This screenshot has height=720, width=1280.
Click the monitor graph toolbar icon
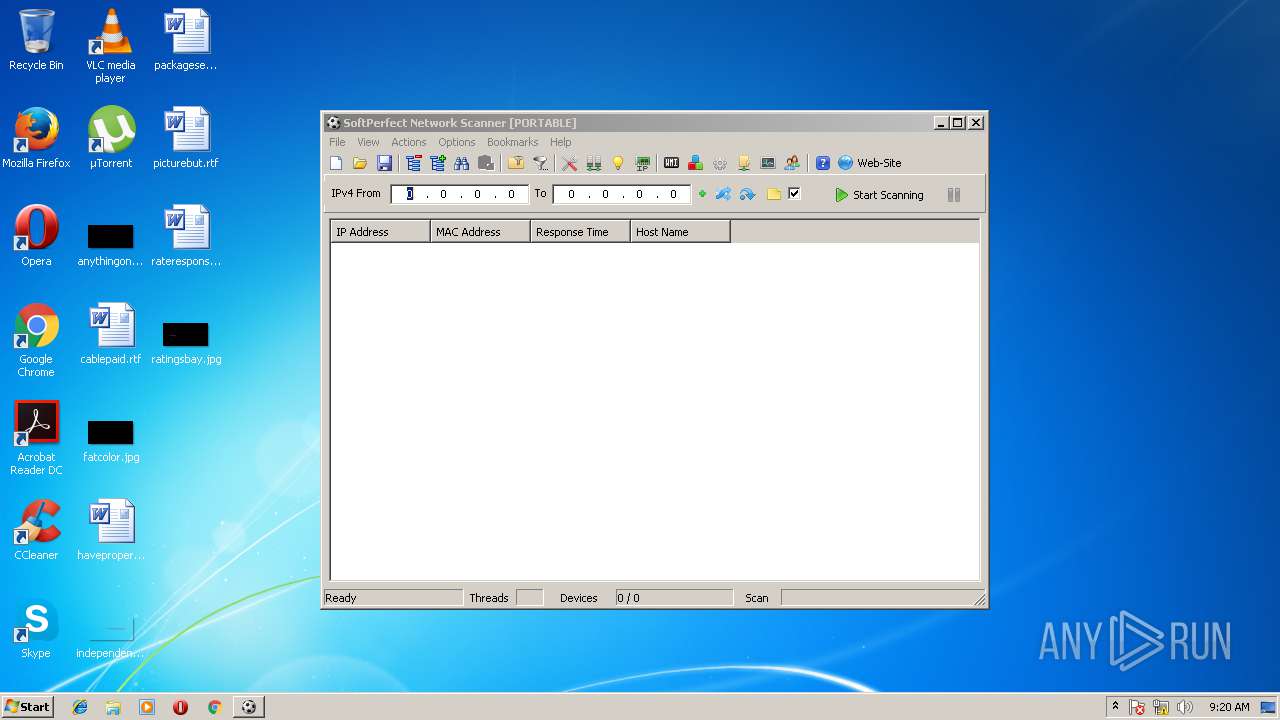click(x=768, y=163)
